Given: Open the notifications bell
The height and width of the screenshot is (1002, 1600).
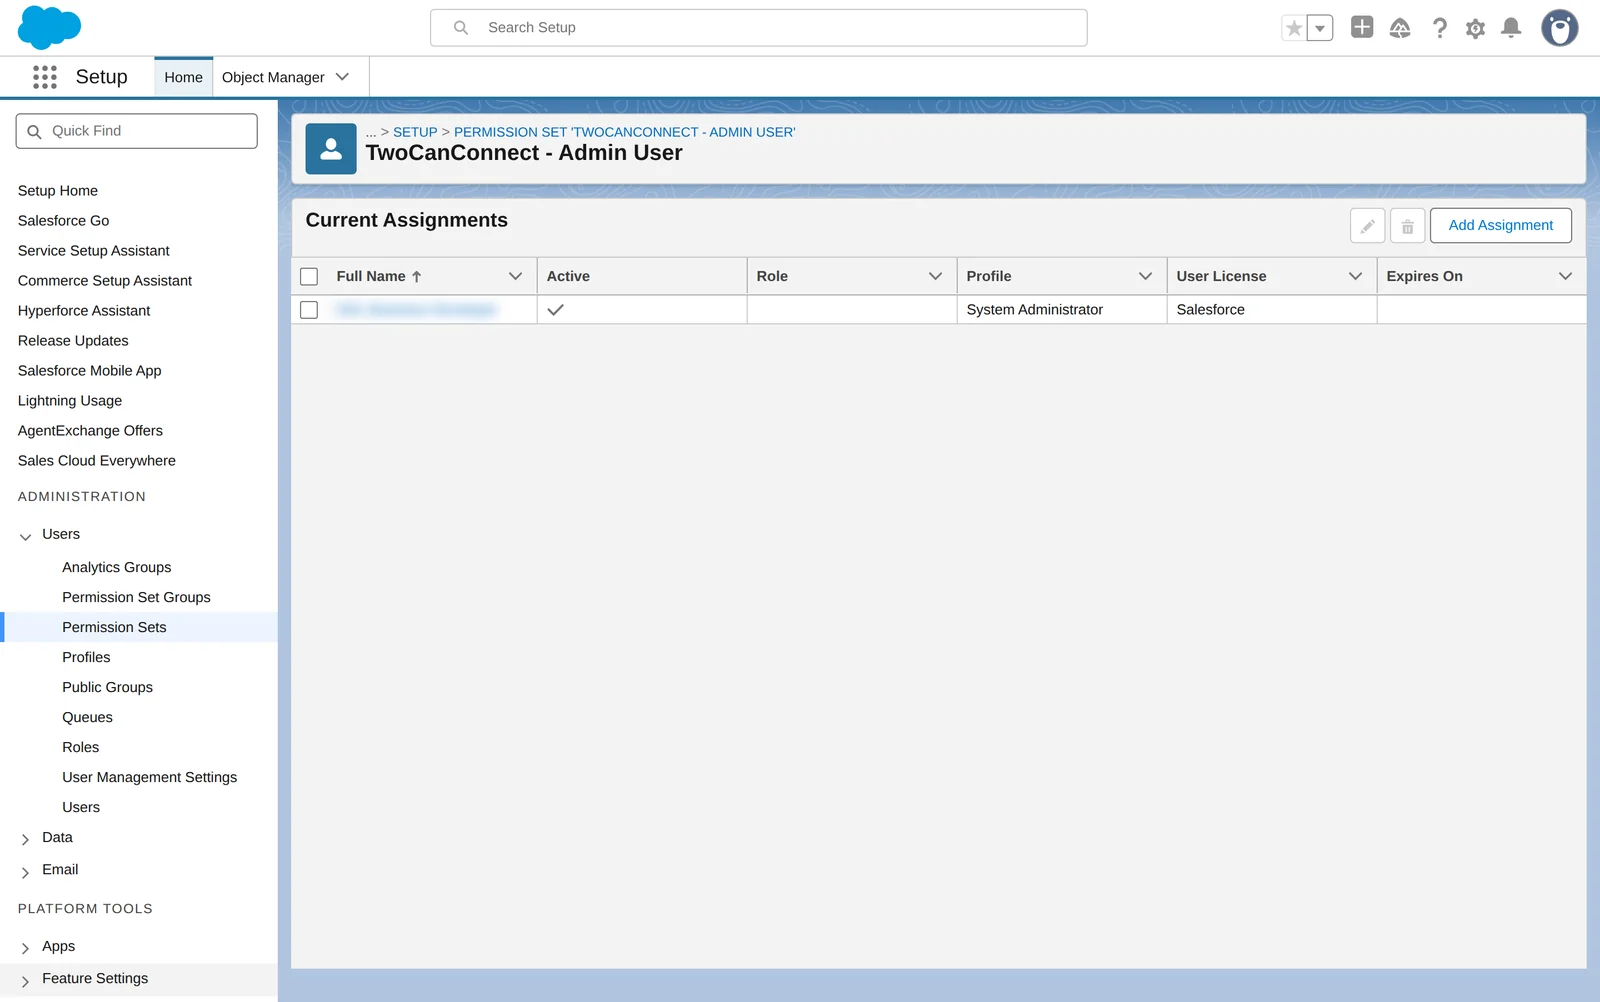Looking at the screenshot, I should (1511, 28).
